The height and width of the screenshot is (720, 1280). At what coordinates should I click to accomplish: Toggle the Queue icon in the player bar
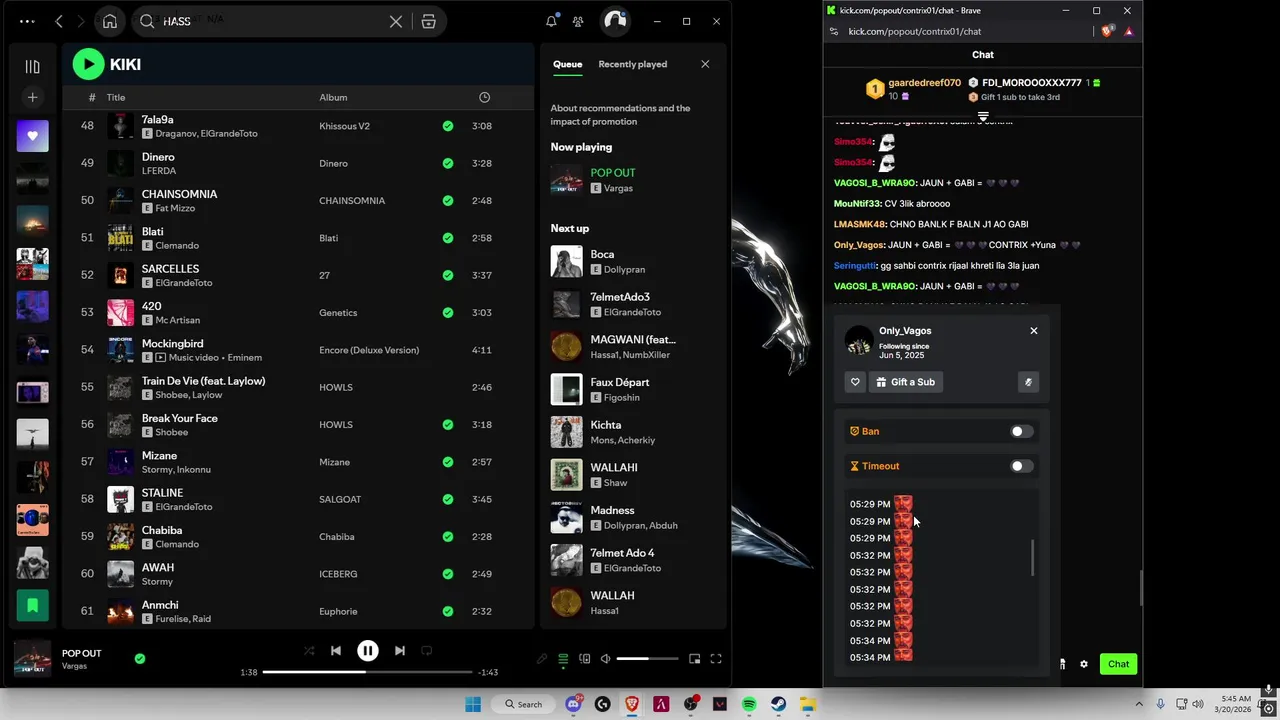click(563, 659)
